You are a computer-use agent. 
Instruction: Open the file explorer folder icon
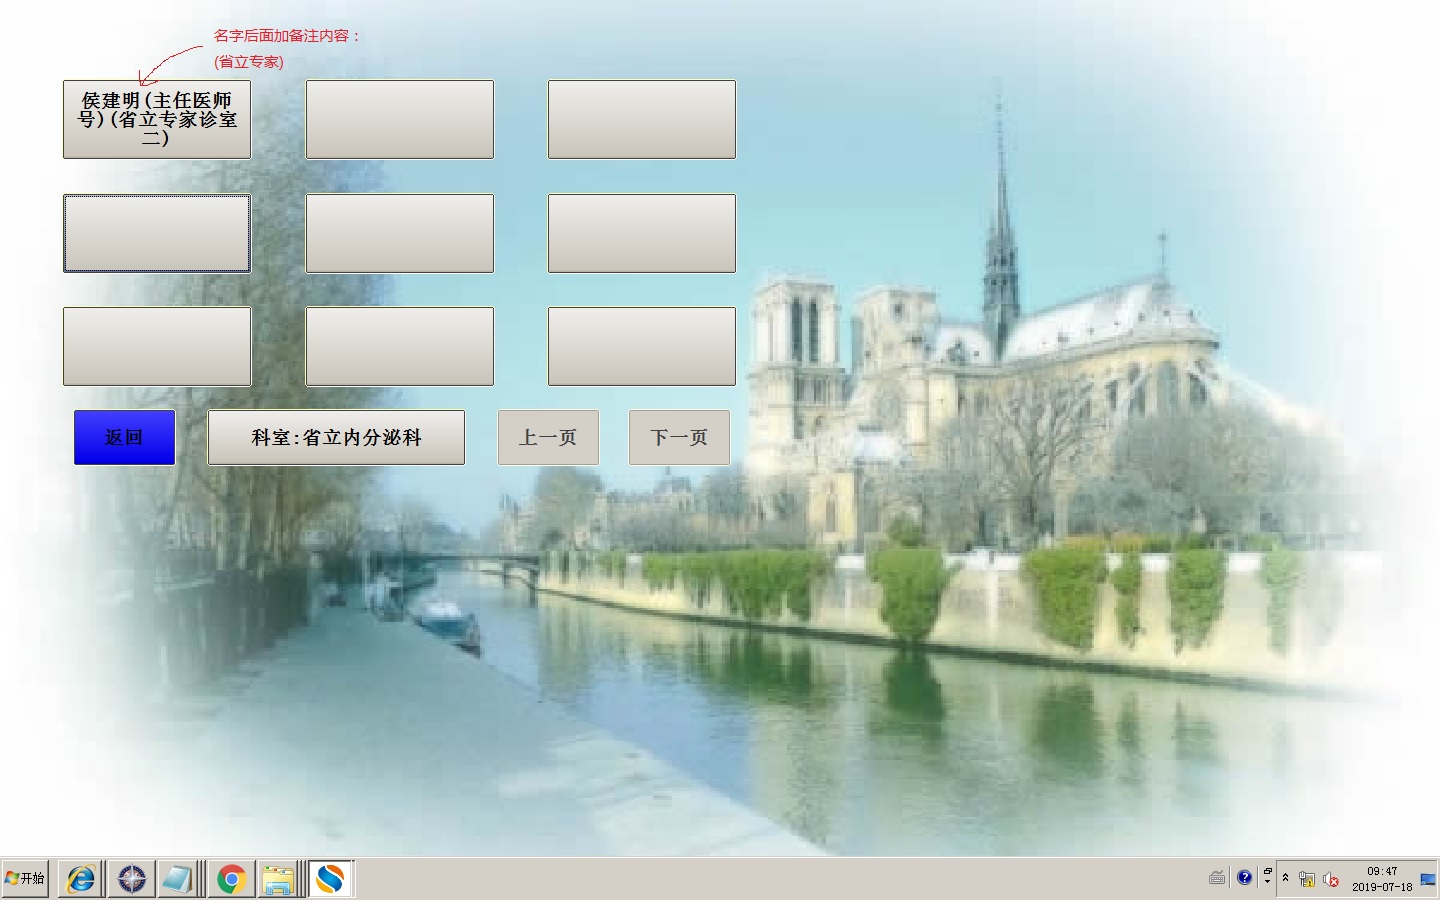tap(278, 879)
